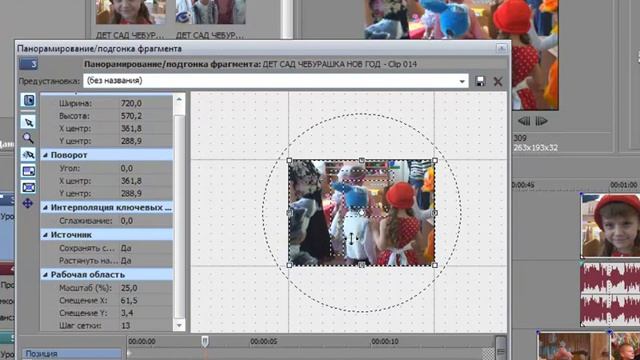640x360 pixels.
Task: Select the Позиция keyframe row
Action: (x=72, y=353)
